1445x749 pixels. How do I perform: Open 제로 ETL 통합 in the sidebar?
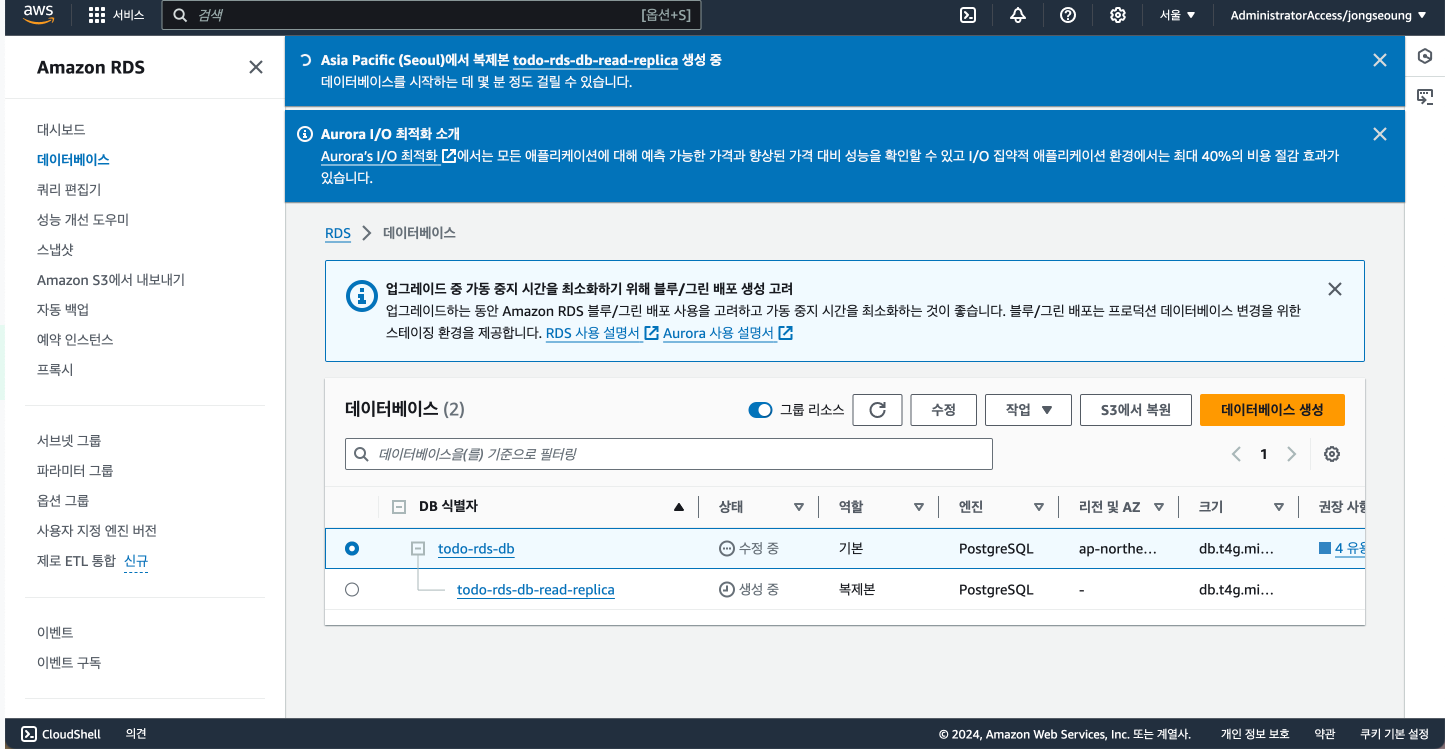tap(76, 560)
